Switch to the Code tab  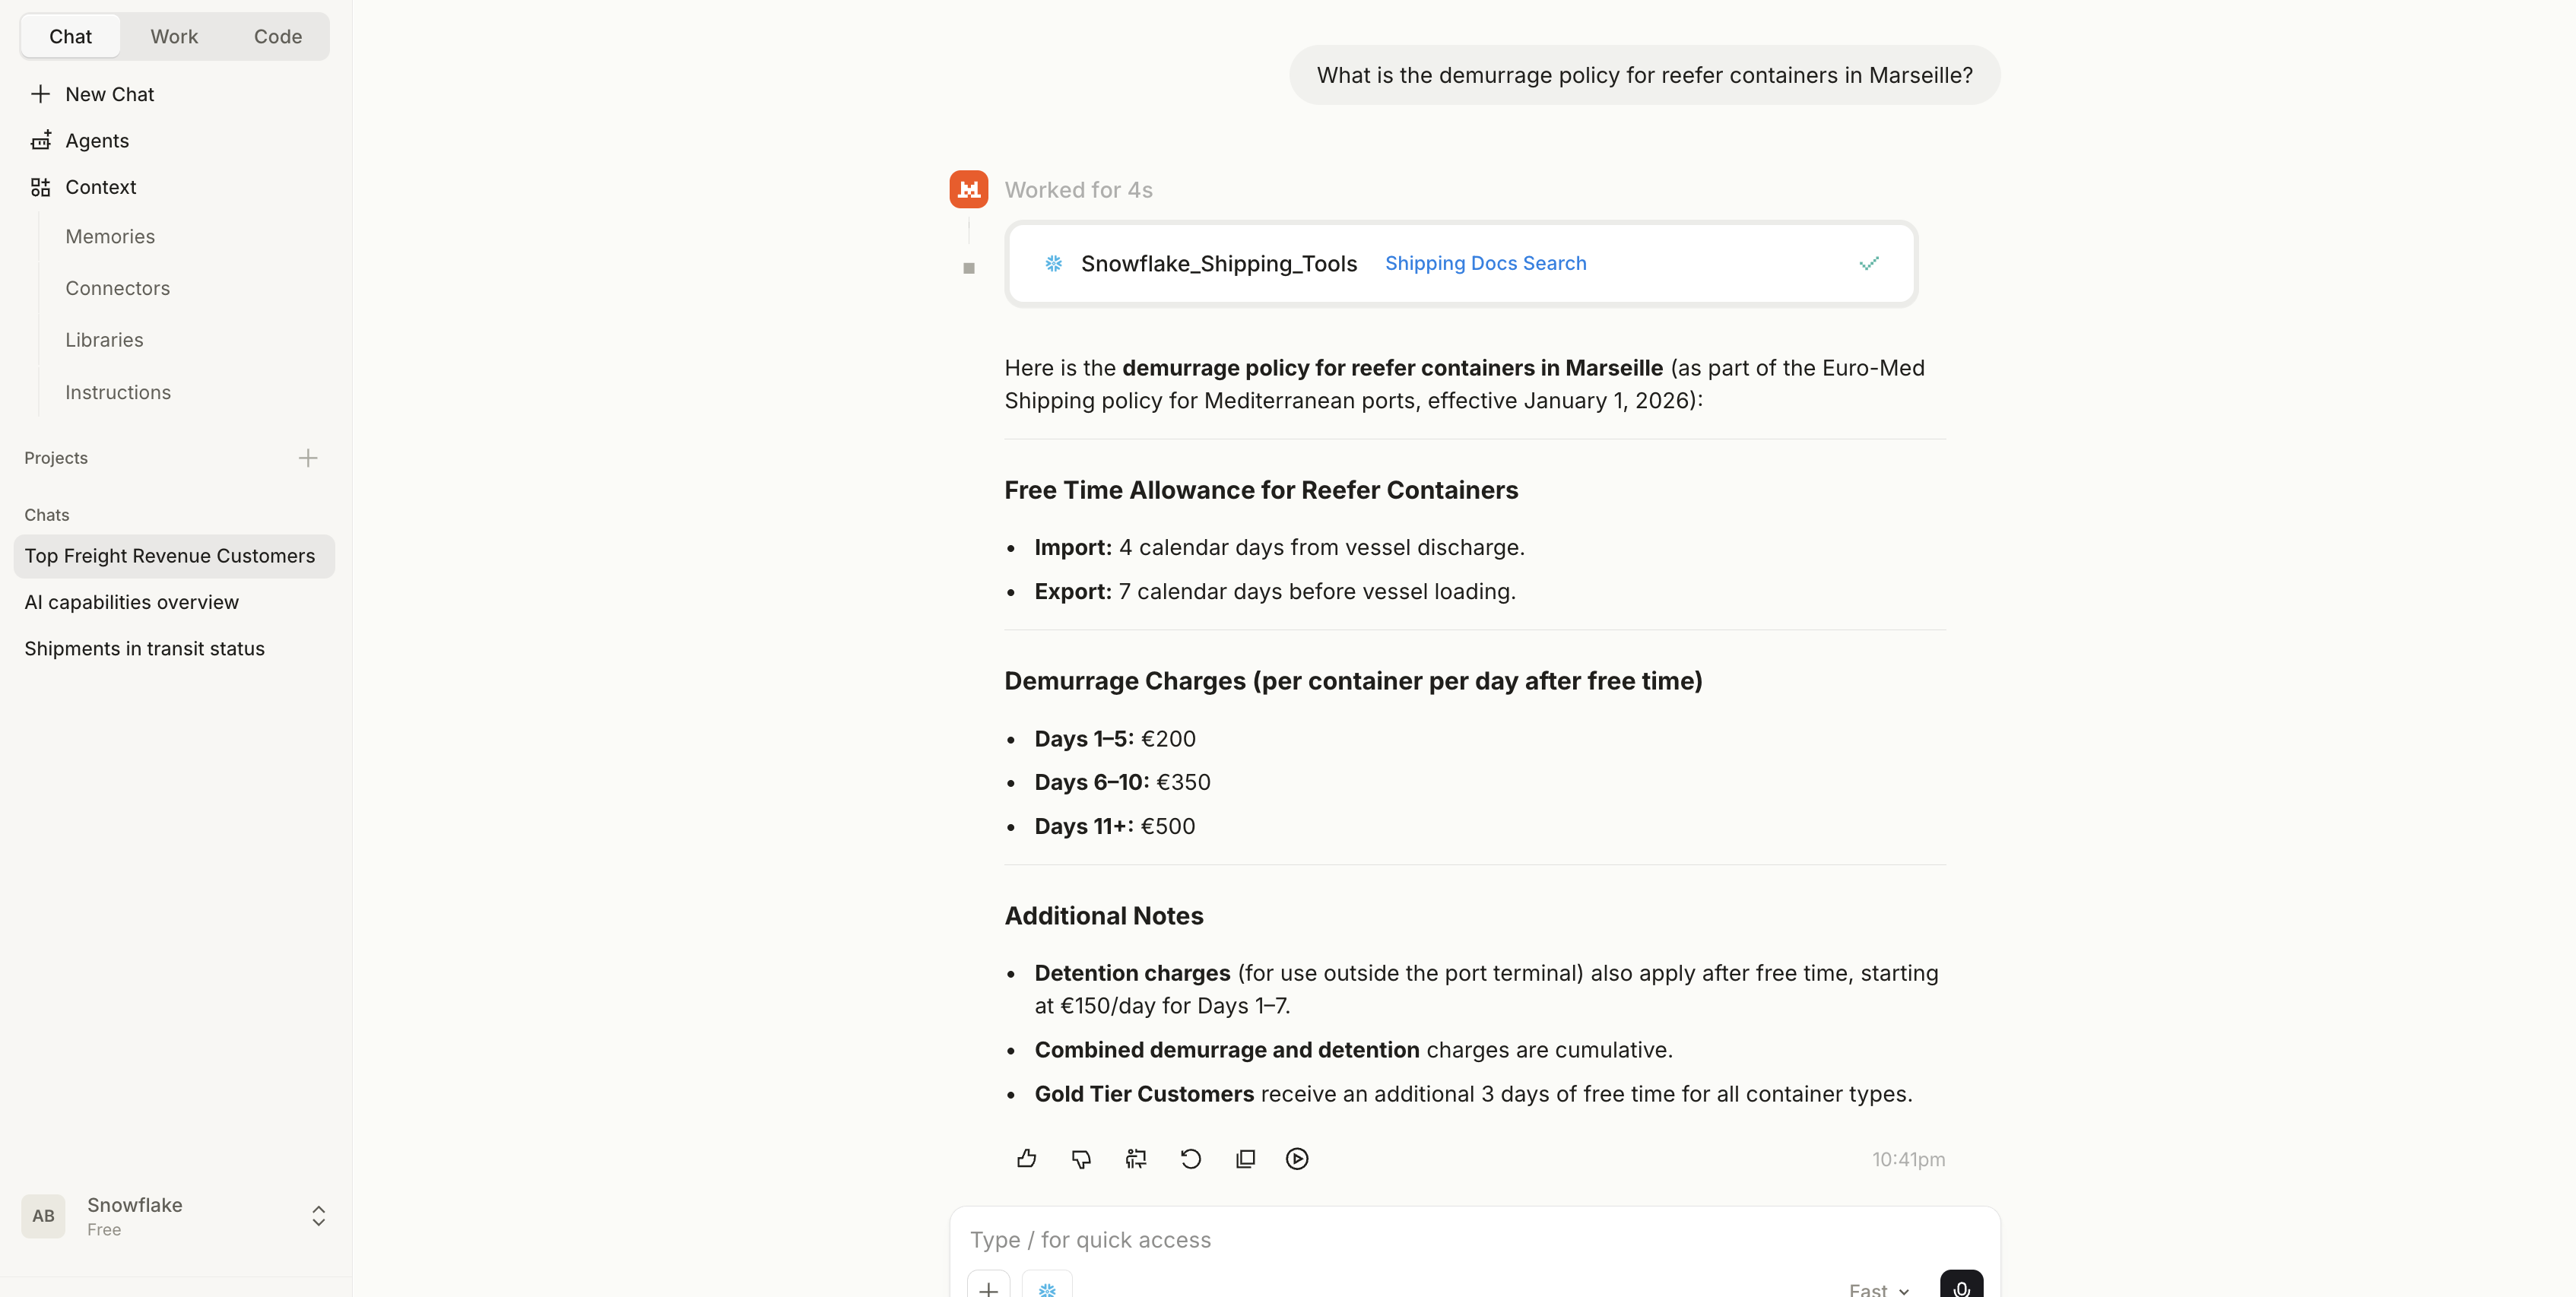(x=278, y=37)
